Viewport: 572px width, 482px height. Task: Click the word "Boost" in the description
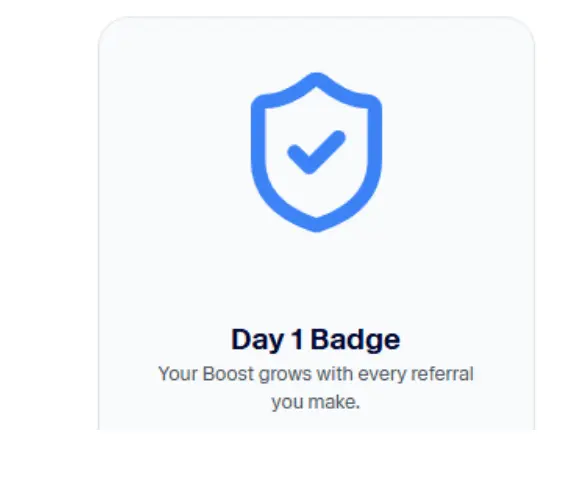tap(228, 374)
